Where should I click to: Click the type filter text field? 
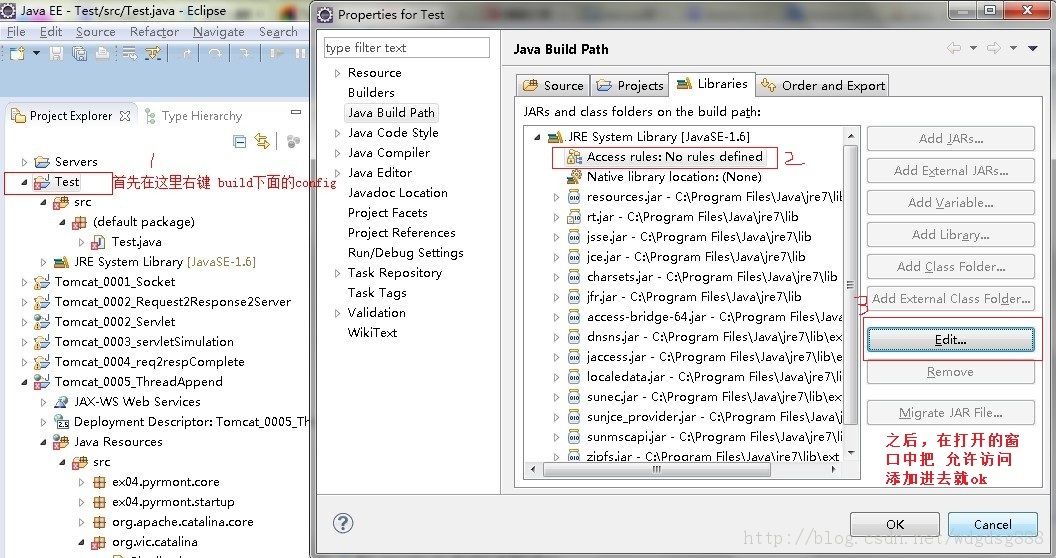(407, 48)
